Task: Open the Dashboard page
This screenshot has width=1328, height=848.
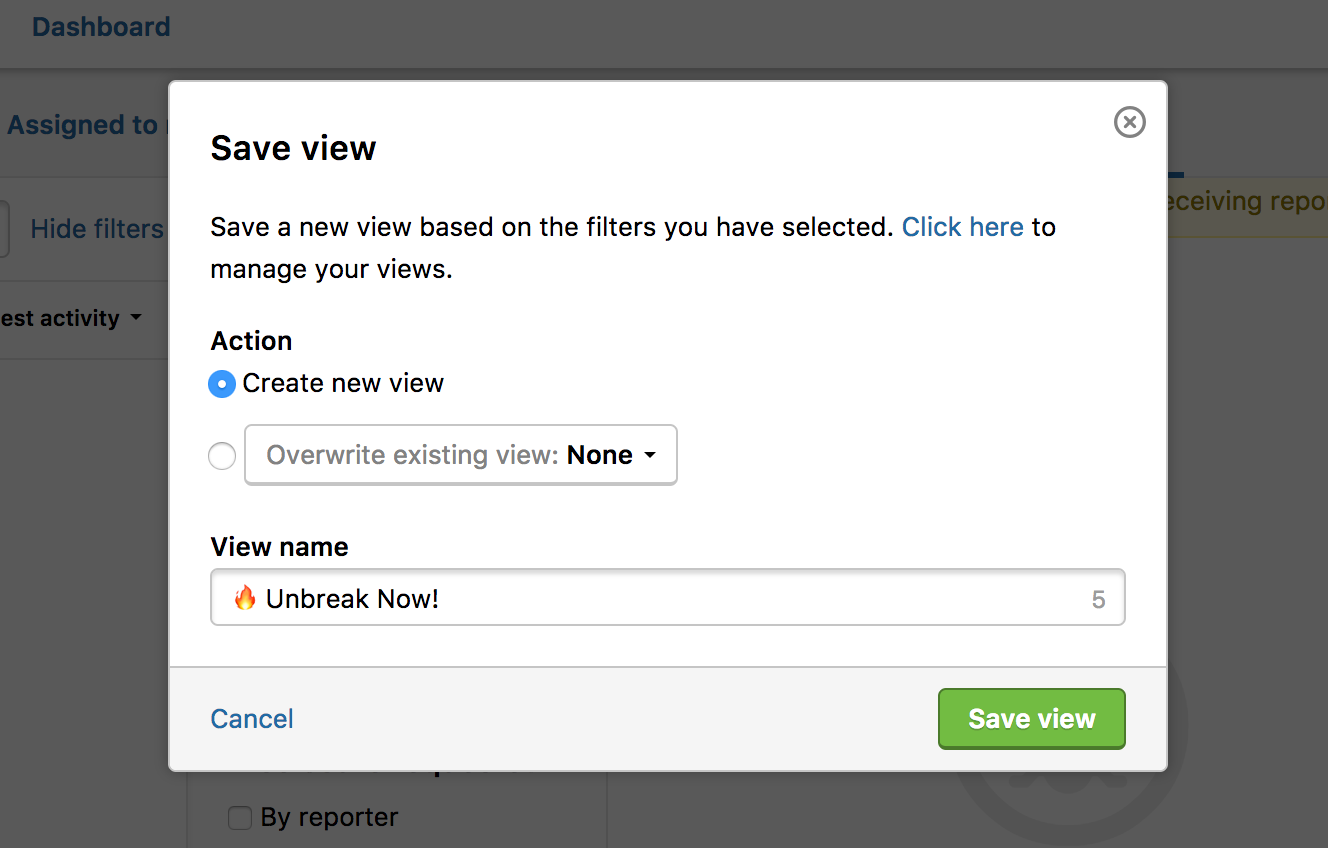Action: pos(101,27)
